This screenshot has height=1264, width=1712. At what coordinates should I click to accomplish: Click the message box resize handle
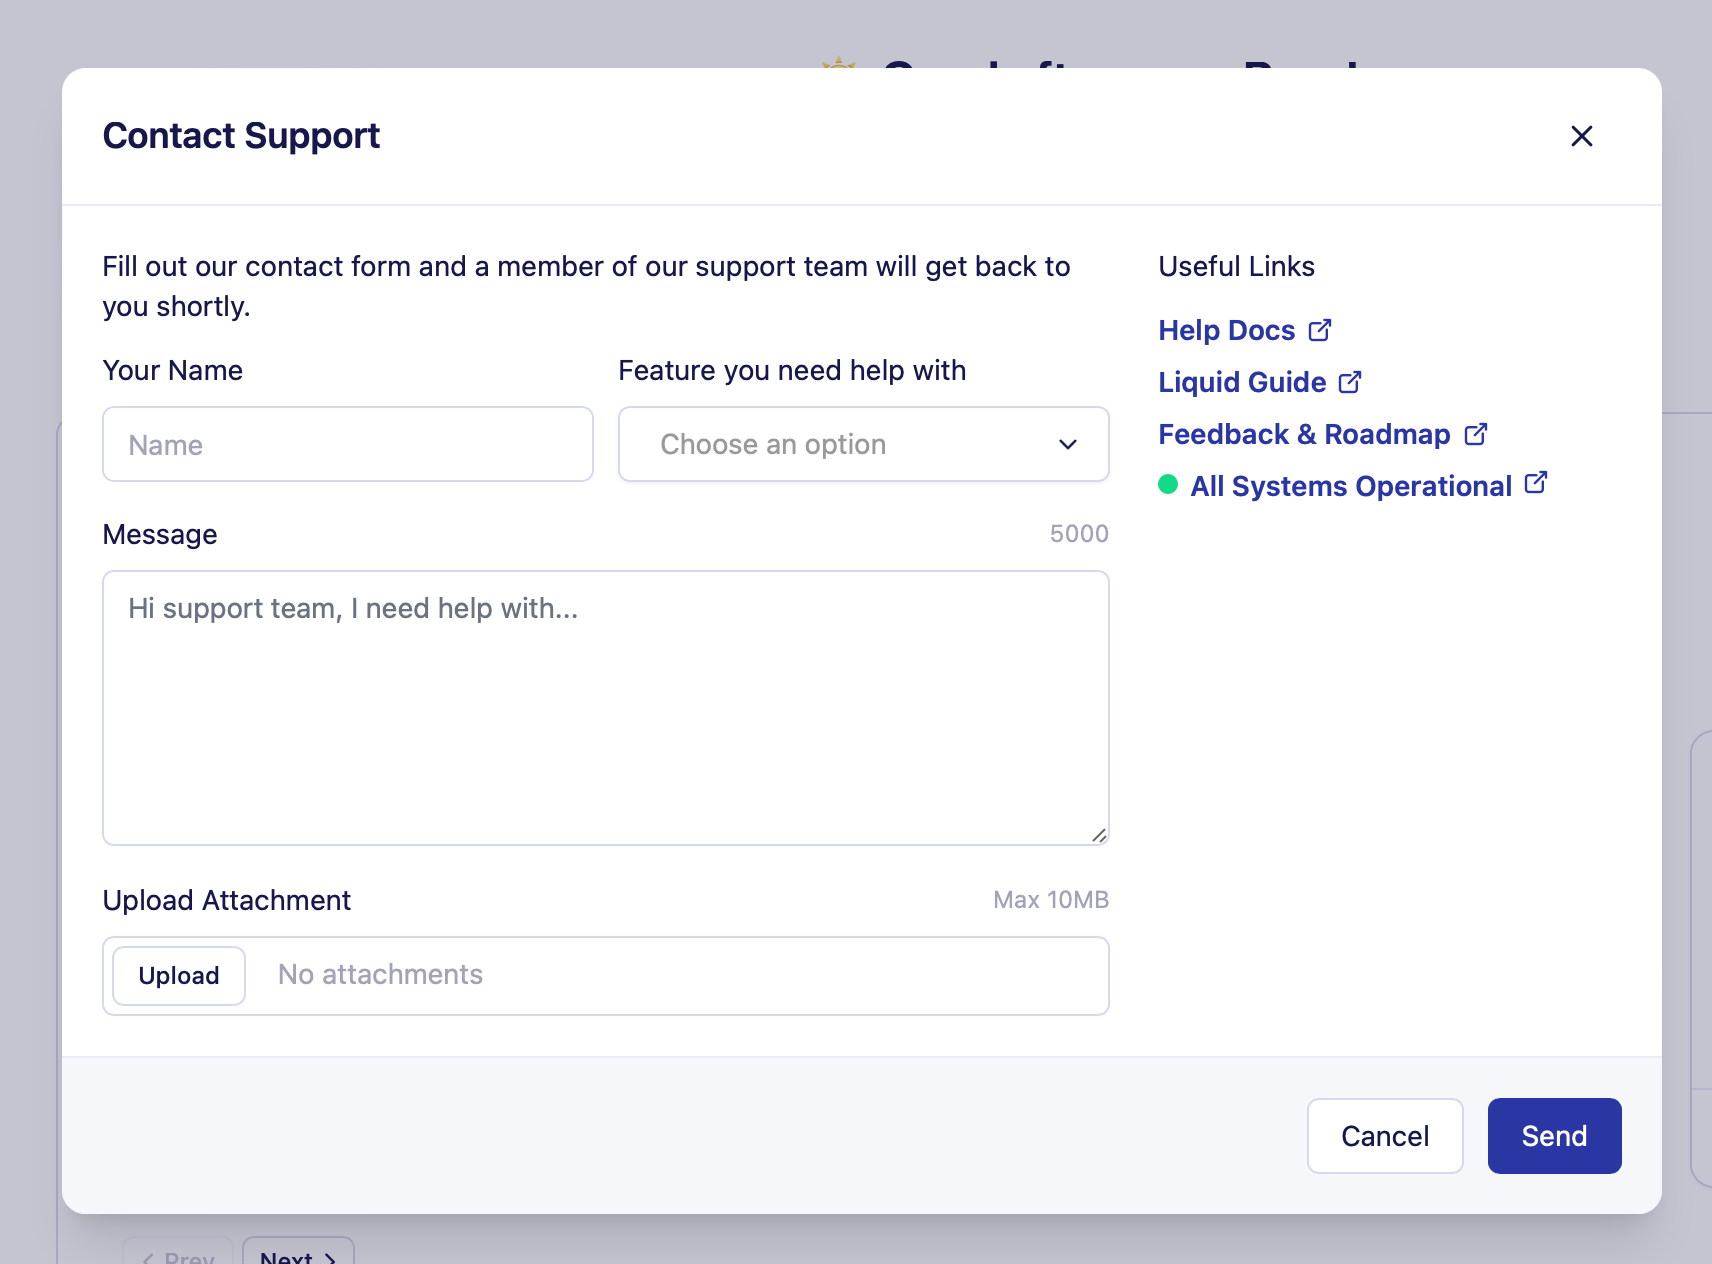click(x=1099, y=835)
